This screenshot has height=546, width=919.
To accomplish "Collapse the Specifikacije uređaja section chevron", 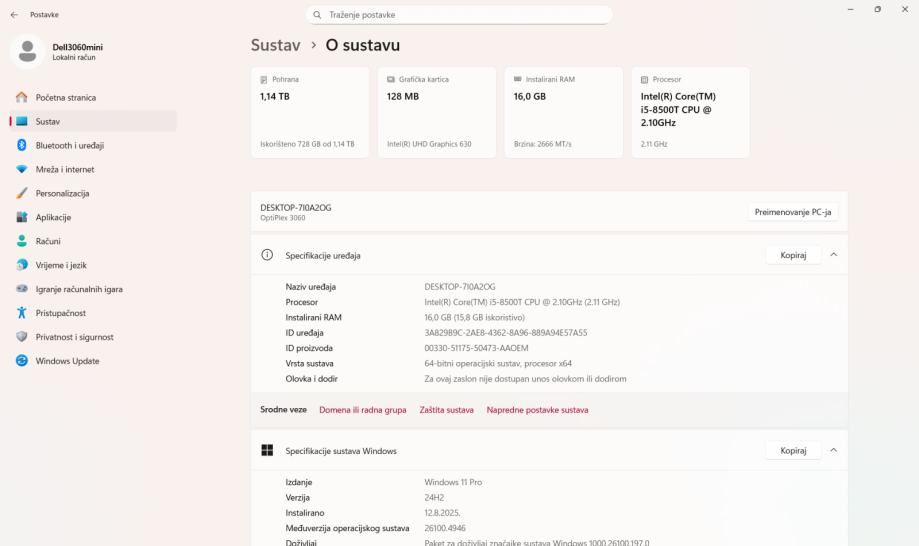I will [x=834, y=255].
